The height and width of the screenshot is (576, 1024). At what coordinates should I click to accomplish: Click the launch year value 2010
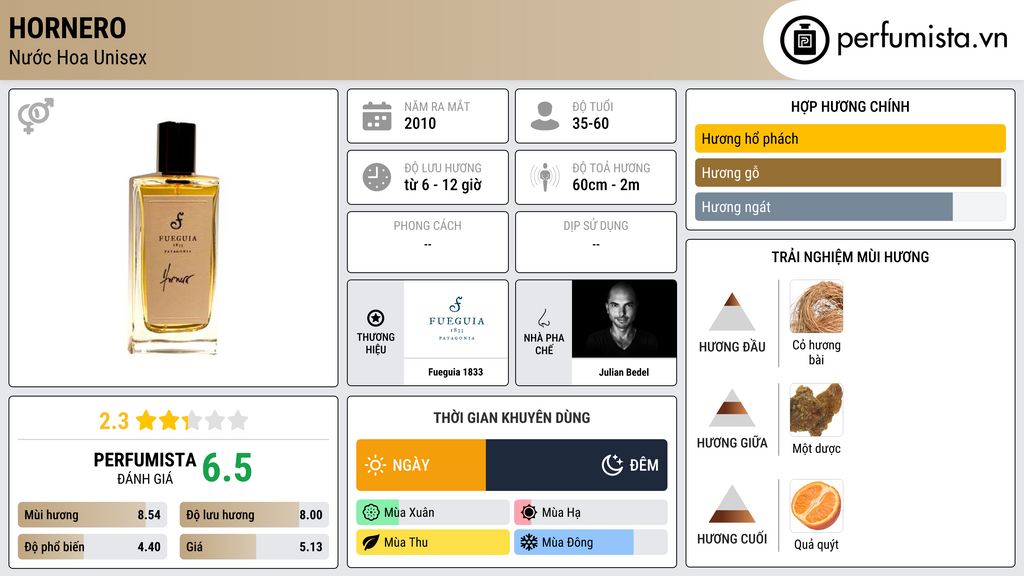click(x=420, y=123)
